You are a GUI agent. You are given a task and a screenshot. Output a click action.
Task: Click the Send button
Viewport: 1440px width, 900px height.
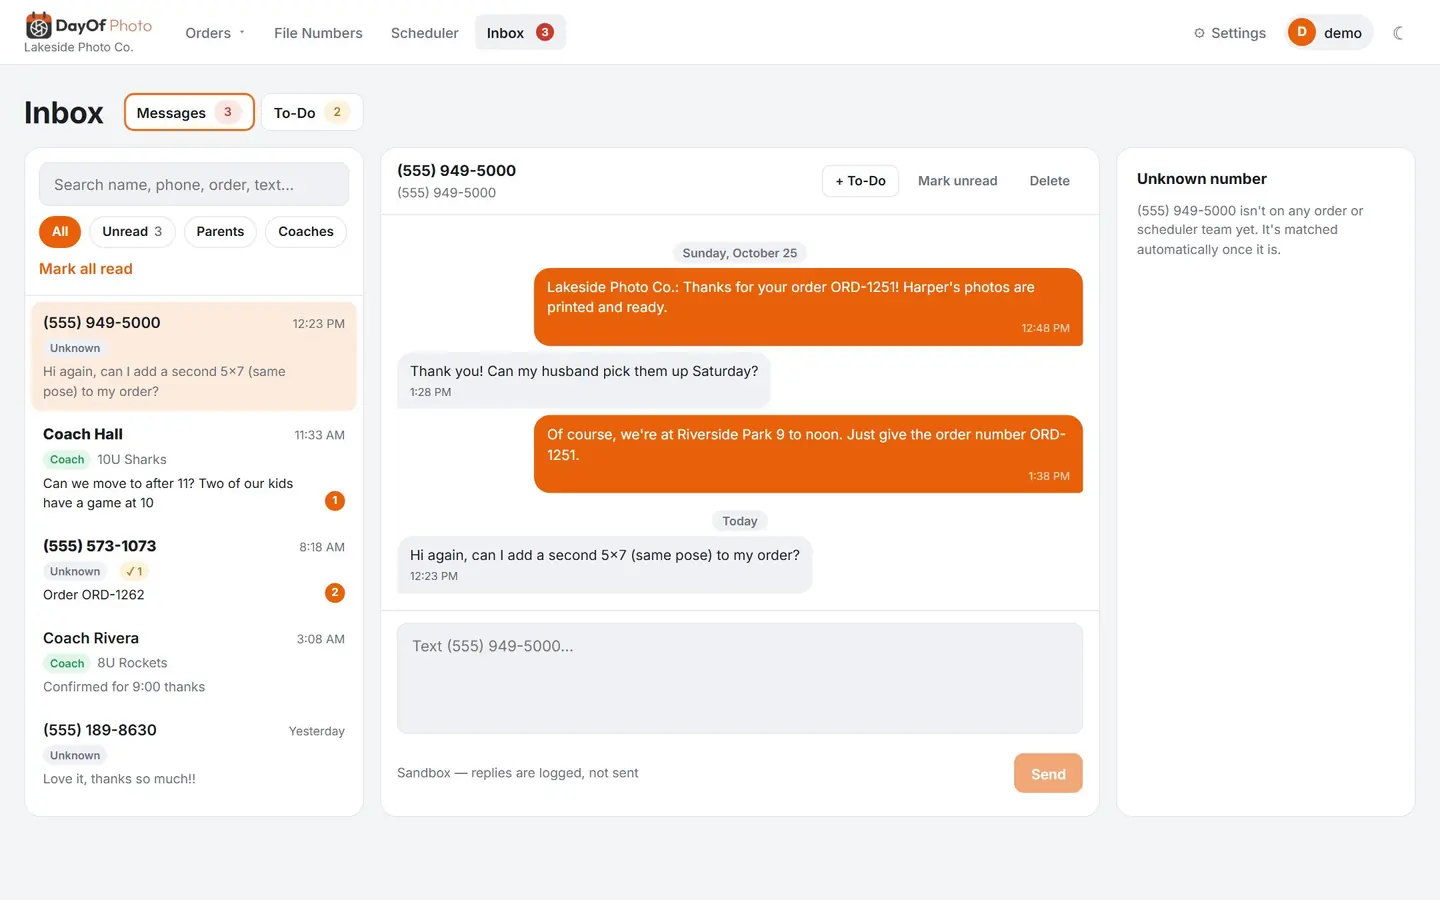(1048, 773)
